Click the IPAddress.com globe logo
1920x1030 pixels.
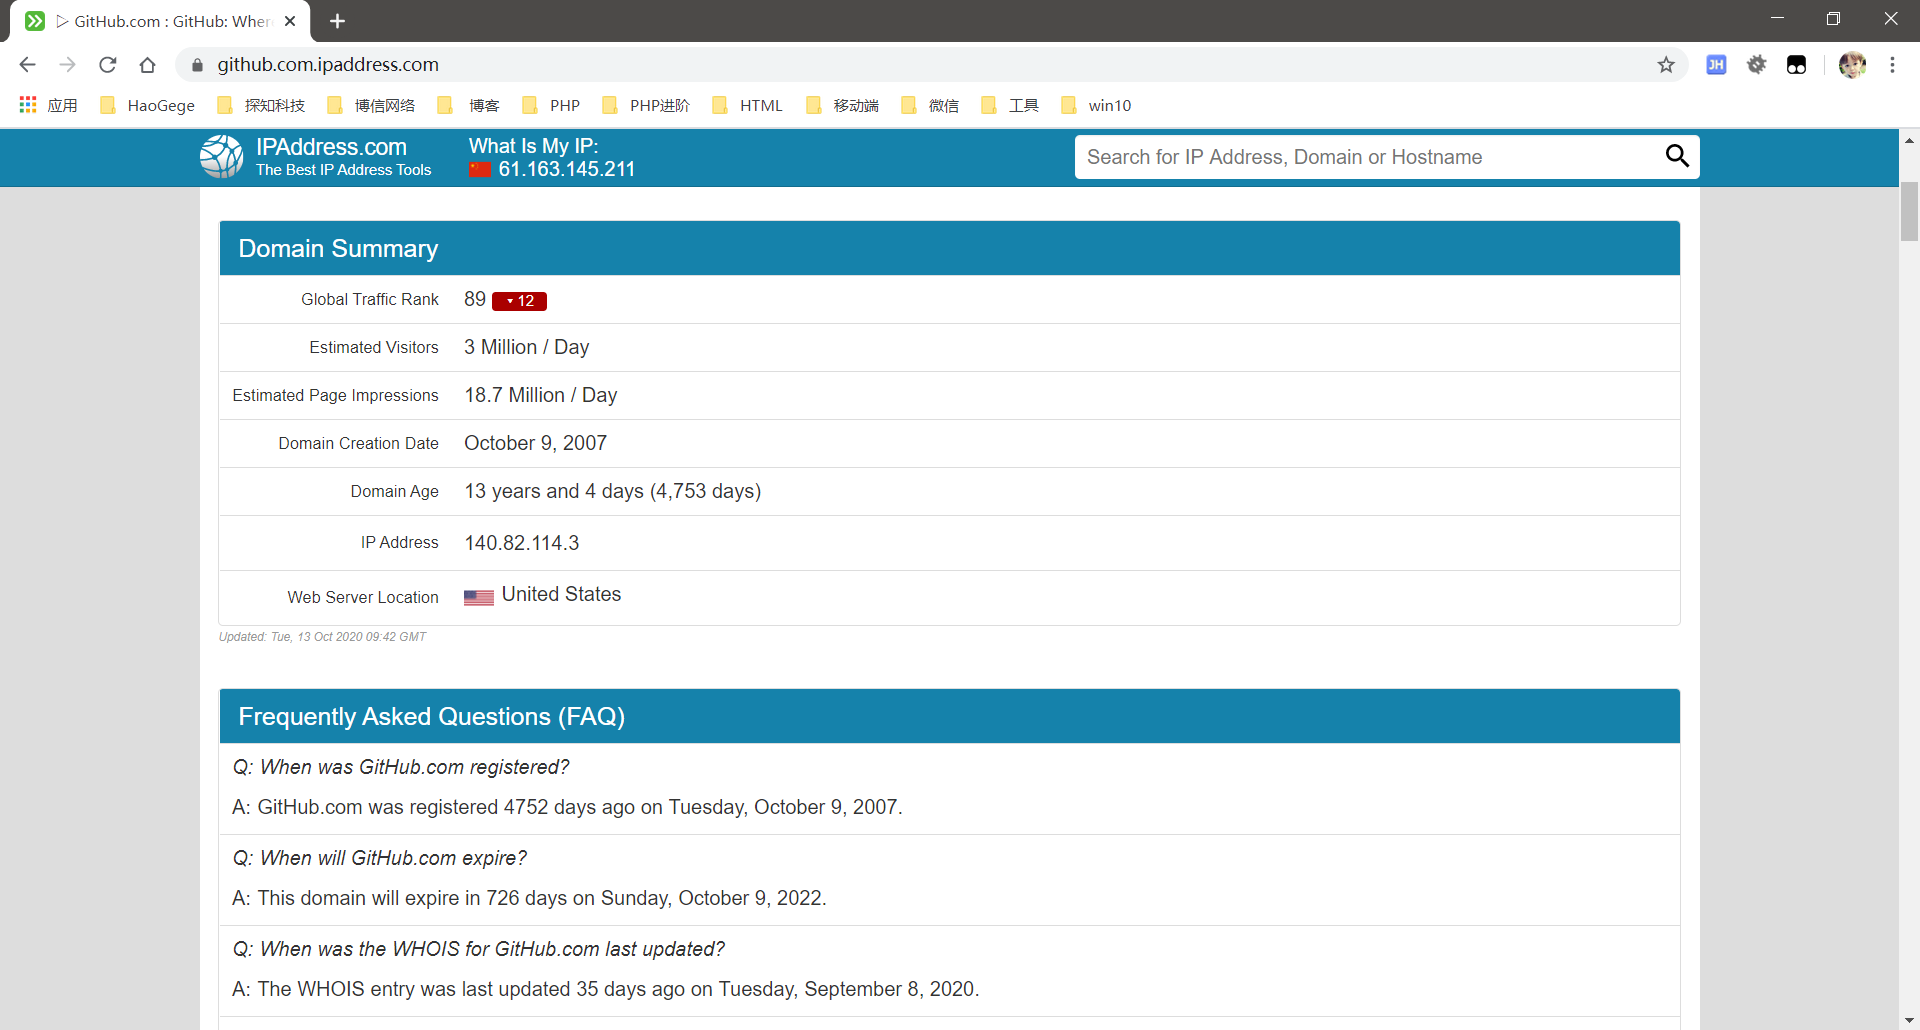221,157
